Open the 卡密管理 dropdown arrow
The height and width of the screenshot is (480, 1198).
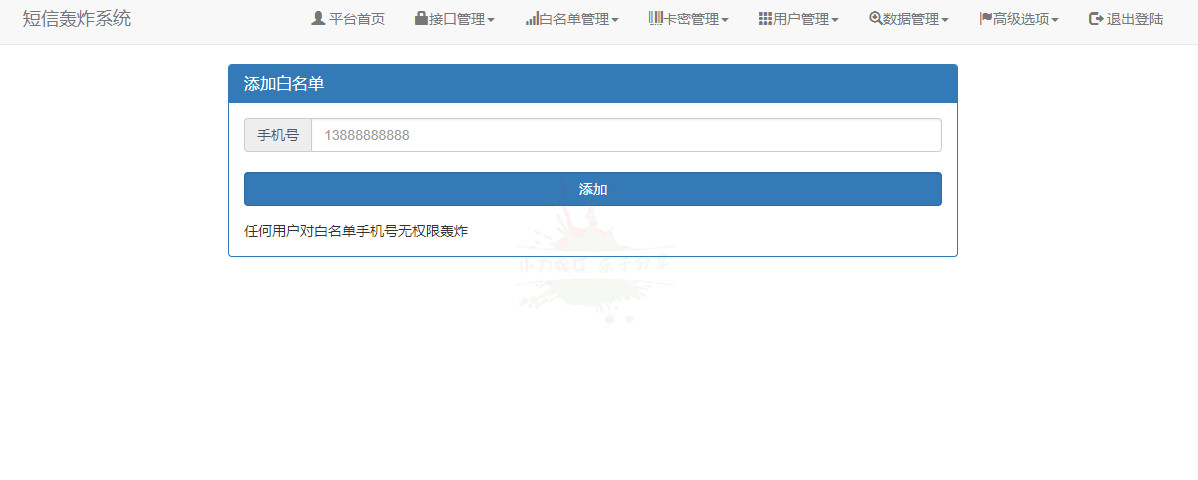[725, 20]
